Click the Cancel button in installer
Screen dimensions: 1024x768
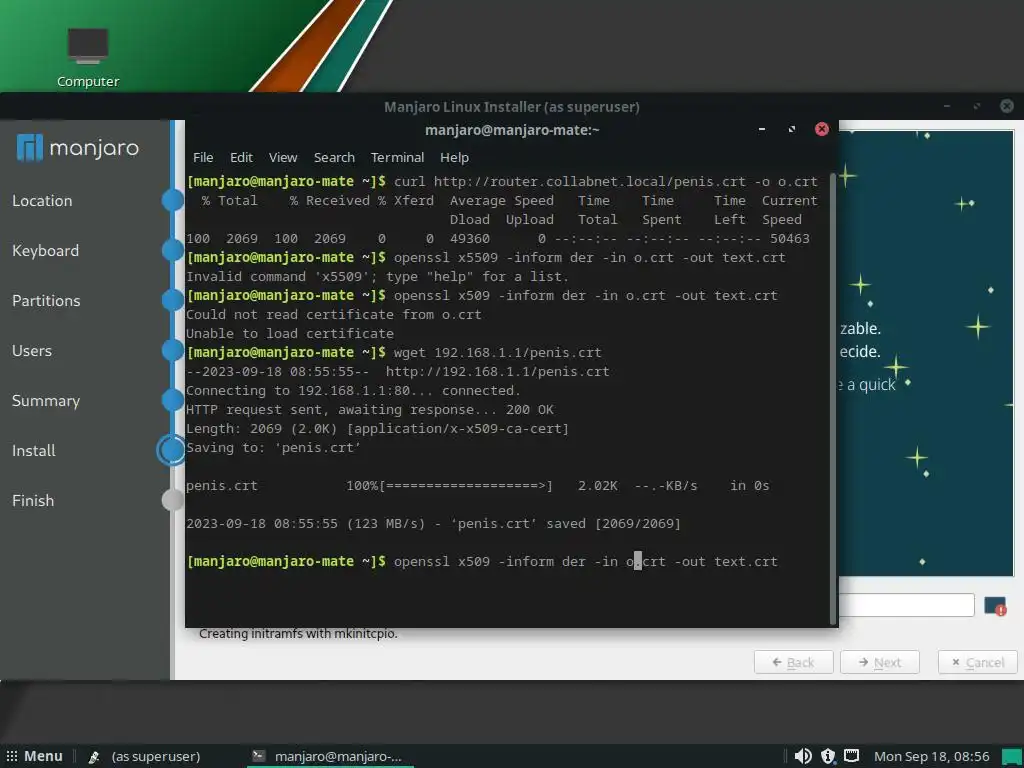coord(978,662)
